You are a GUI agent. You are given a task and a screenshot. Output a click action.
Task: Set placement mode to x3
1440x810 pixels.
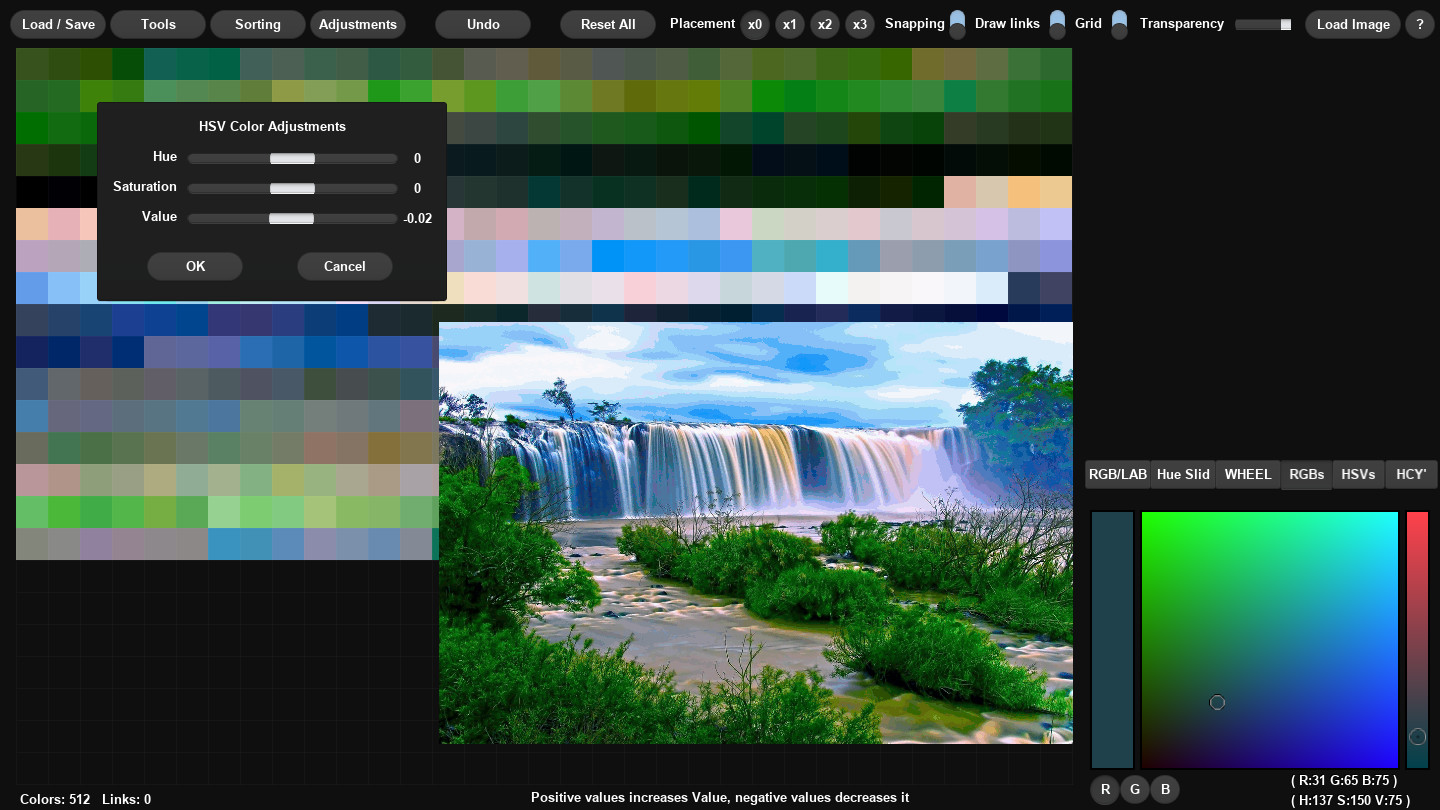tap(860, 24)
